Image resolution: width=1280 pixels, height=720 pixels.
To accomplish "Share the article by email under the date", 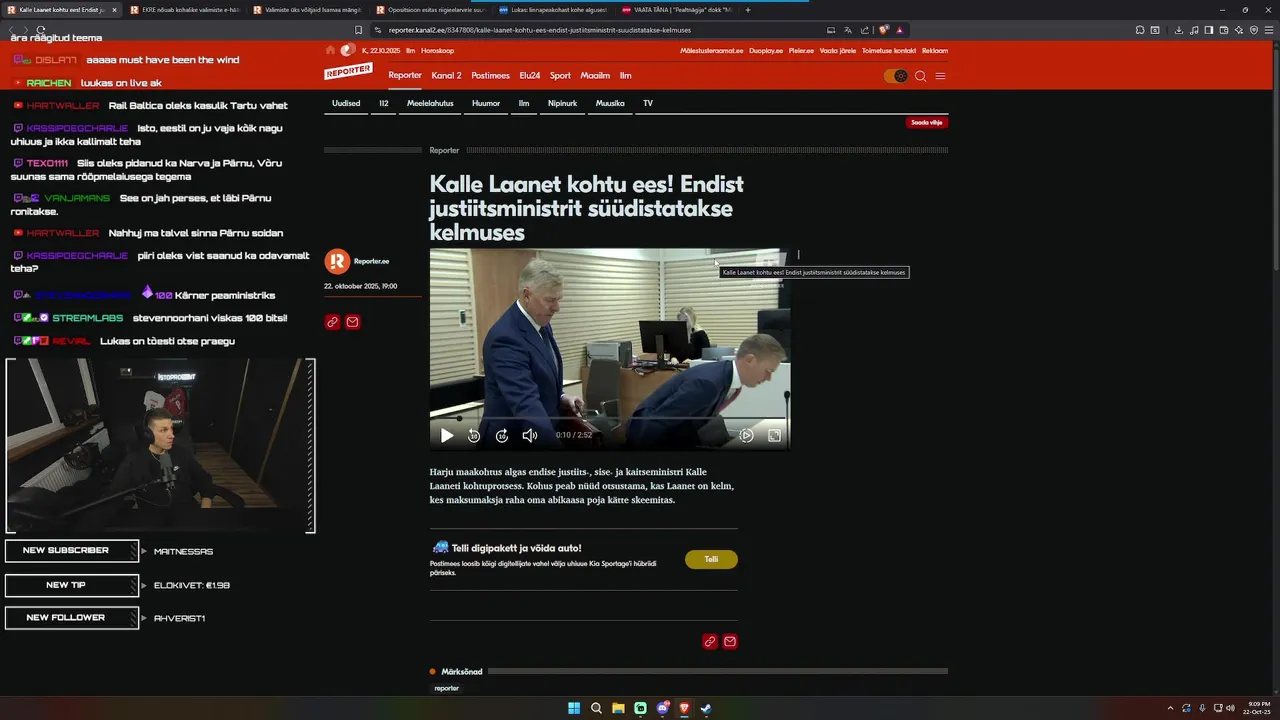I will pos(352,322).
